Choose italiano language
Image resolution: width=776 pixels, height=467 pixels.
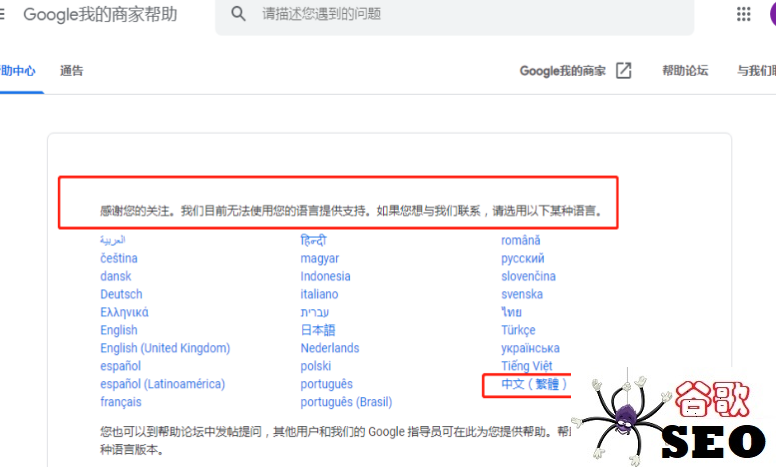tap(319, 294)
